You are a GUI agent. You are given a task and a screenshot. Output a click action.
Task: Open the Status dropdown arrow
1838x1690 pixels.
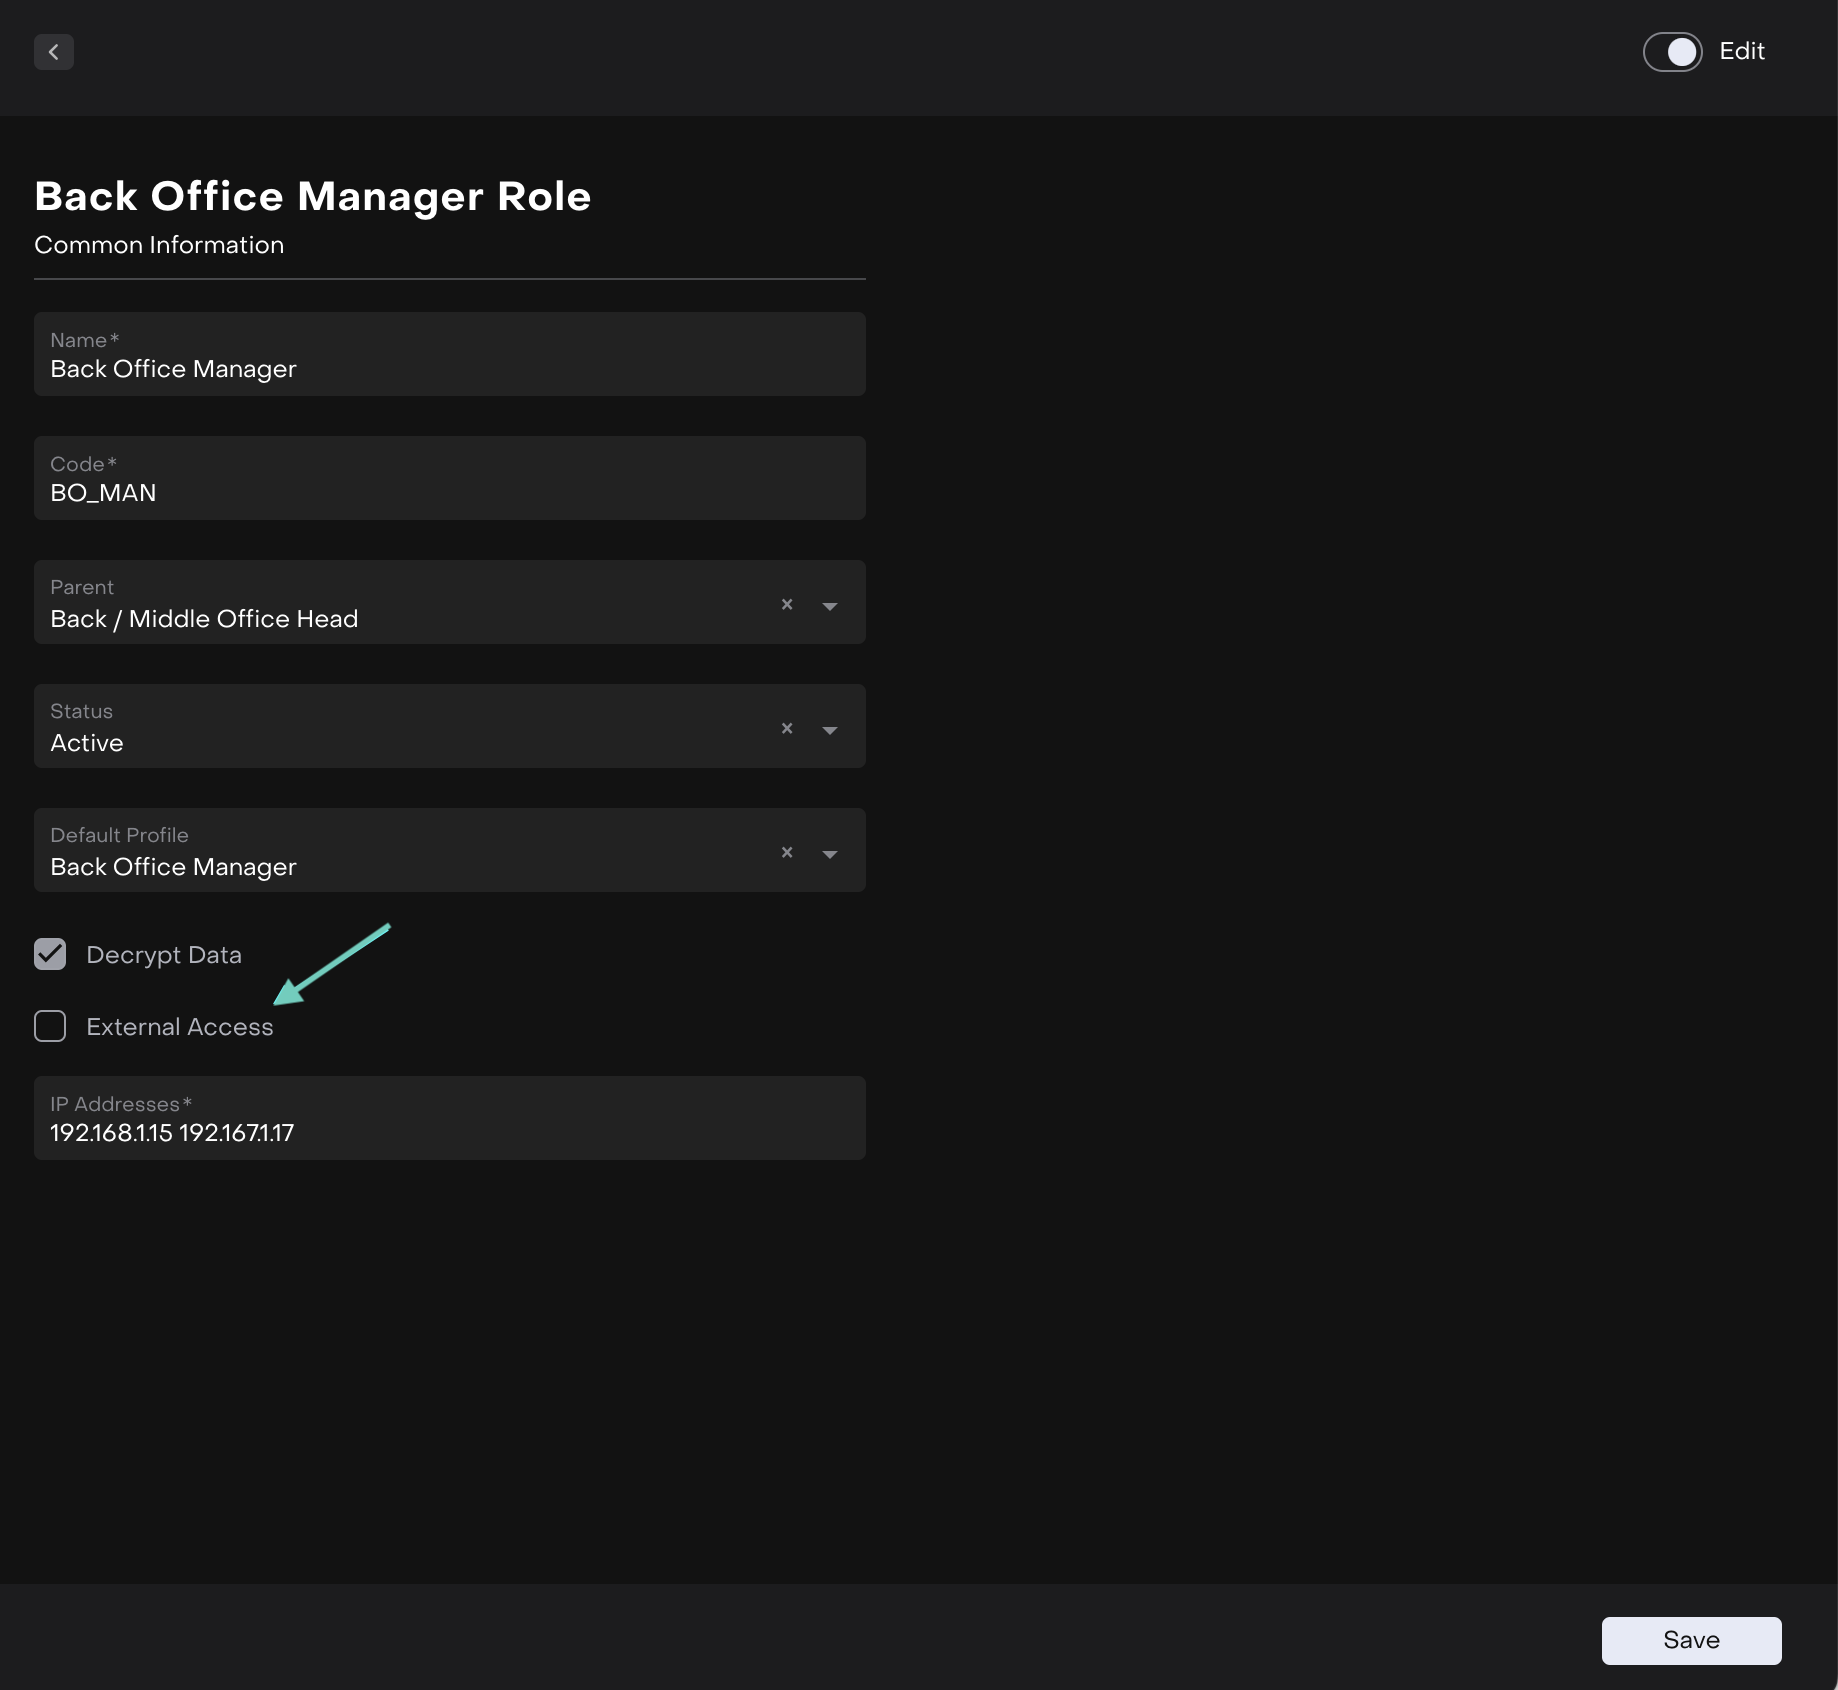click(829, 730)
